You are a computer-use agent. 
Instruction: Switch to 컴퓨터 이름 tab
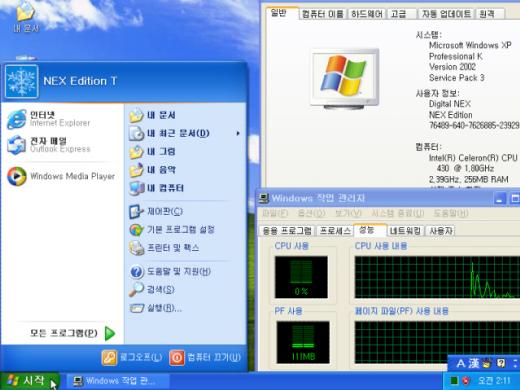pos(322,14)
